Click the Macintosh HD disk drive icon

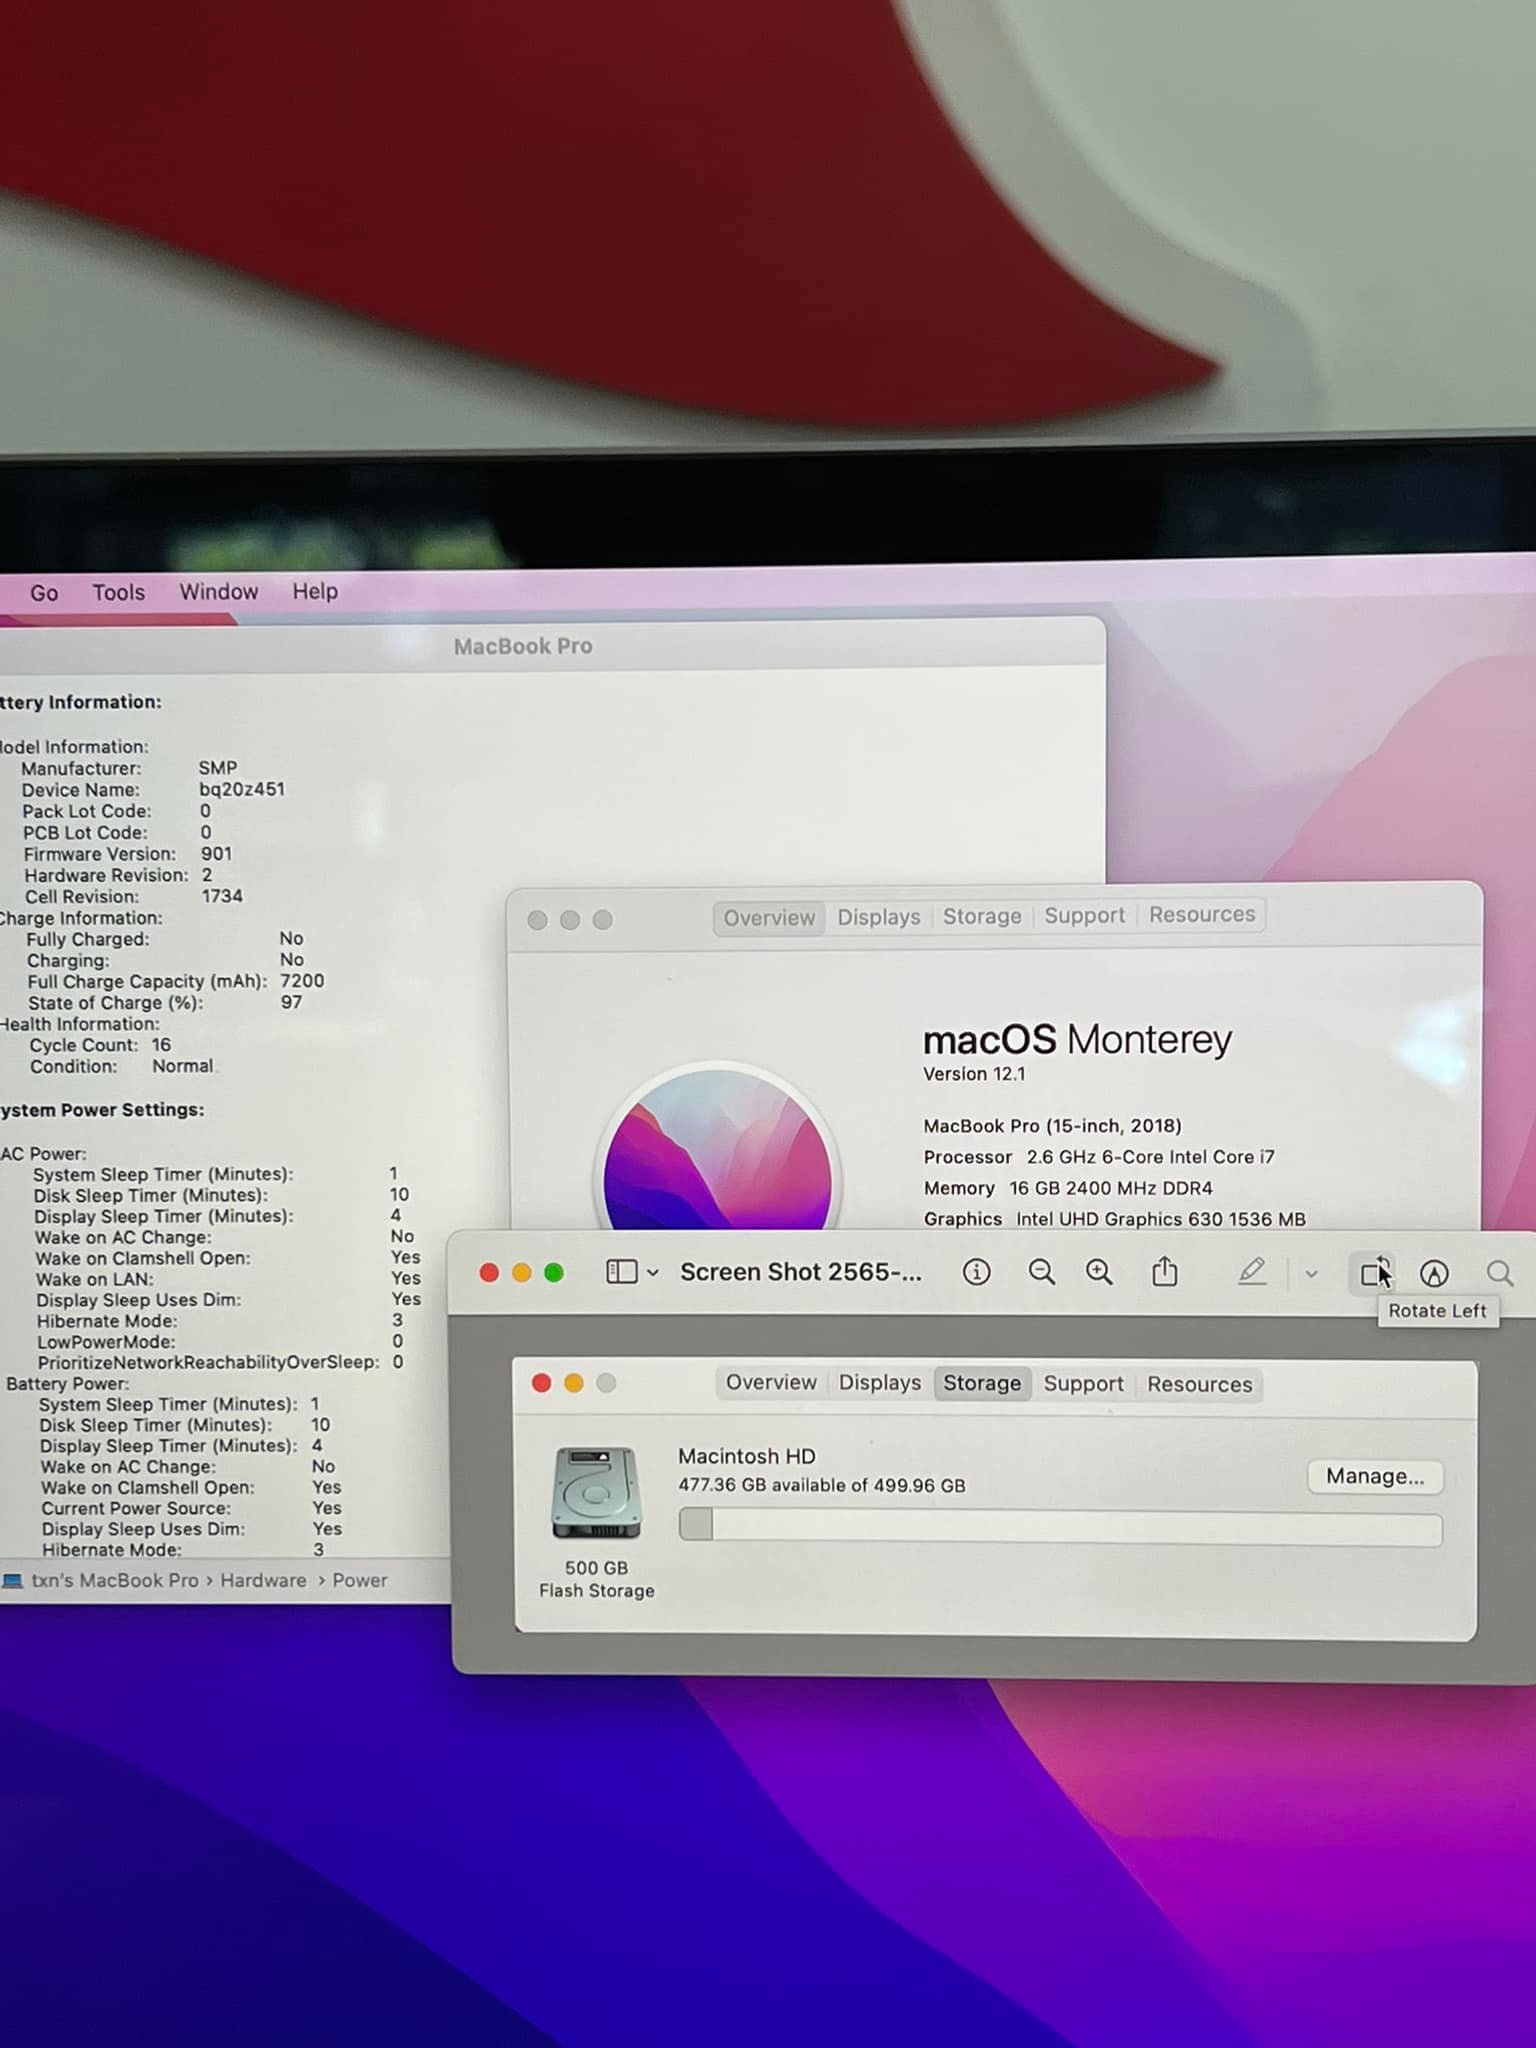(x=596, y=1493)
